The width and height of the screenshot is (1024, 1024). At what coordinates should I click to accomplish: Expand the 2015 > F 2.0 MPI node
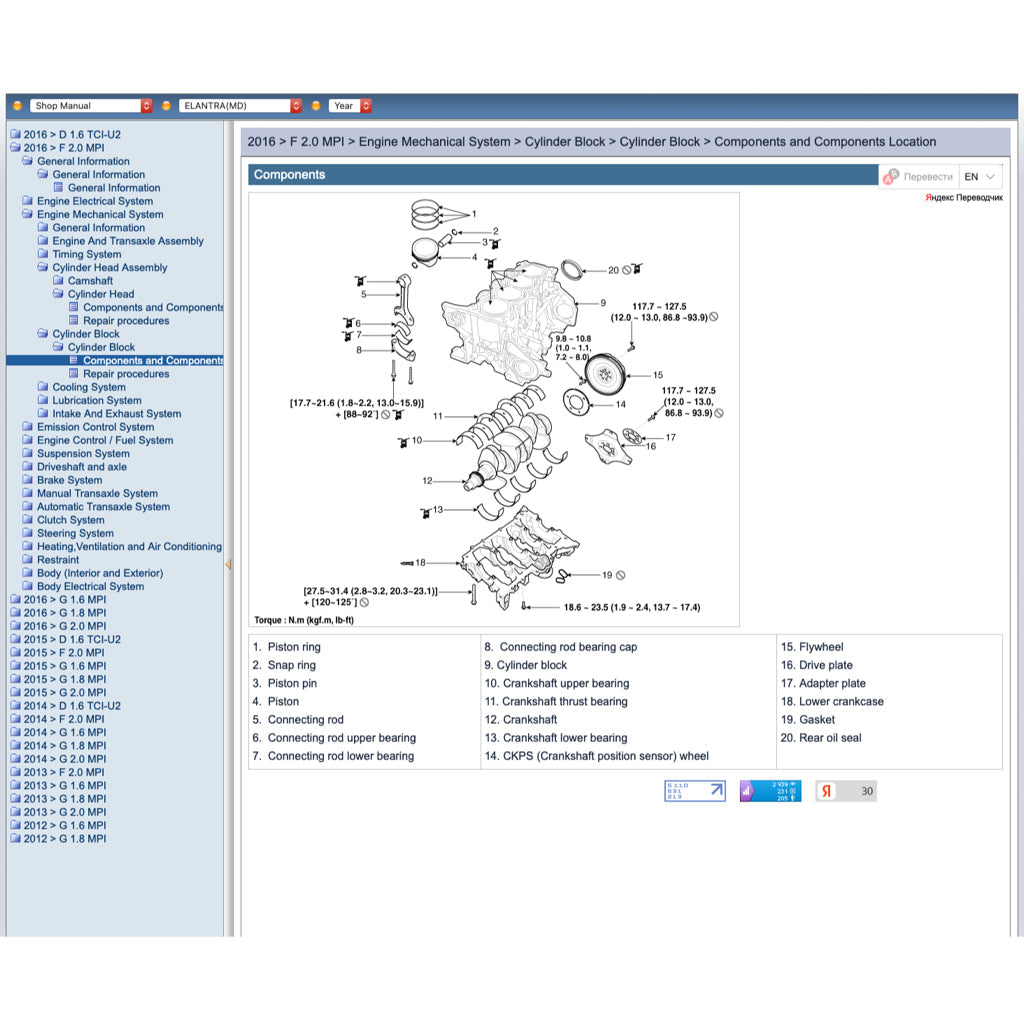point(64,652)
